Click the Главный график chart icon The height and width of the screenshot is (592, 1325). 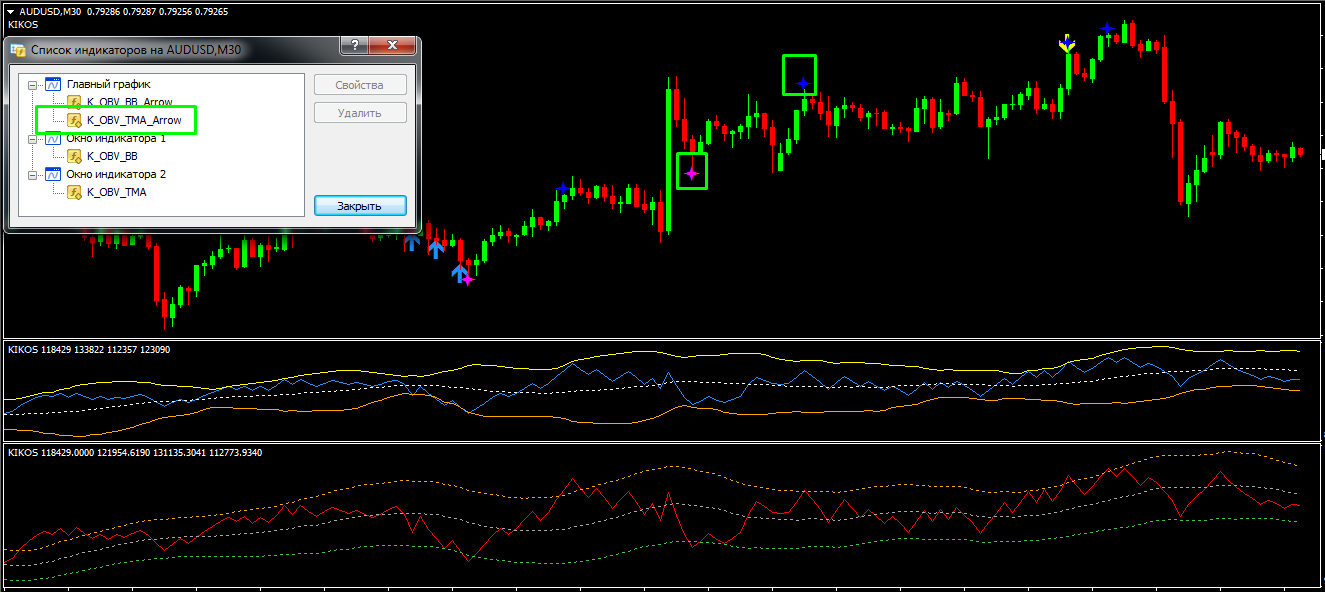pos(53,85)
